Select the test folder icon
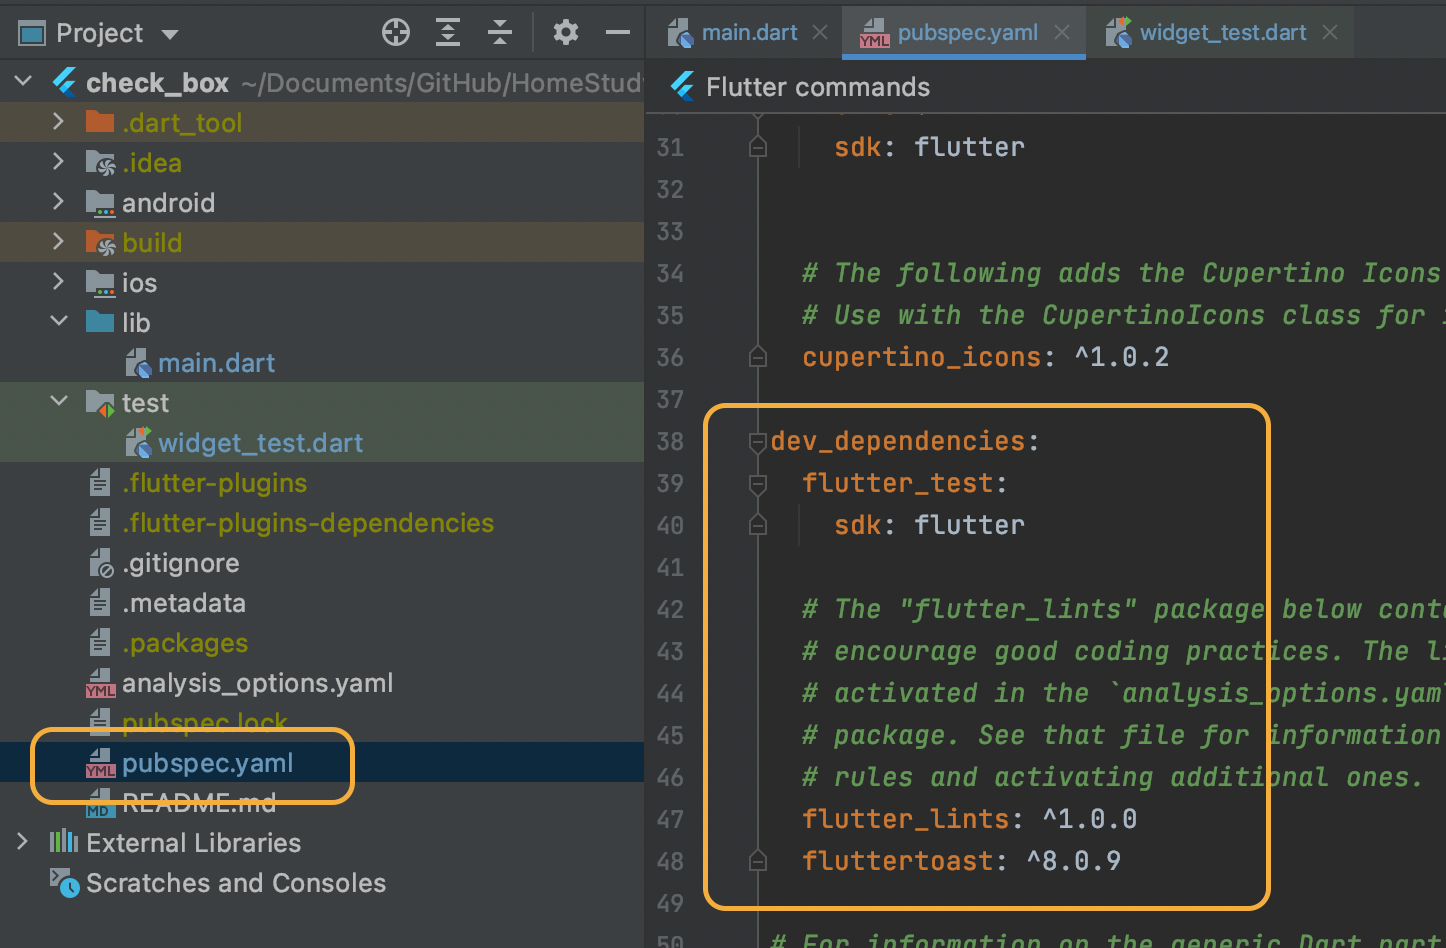This screenshot has width=1446, height=948. [100, 403]
